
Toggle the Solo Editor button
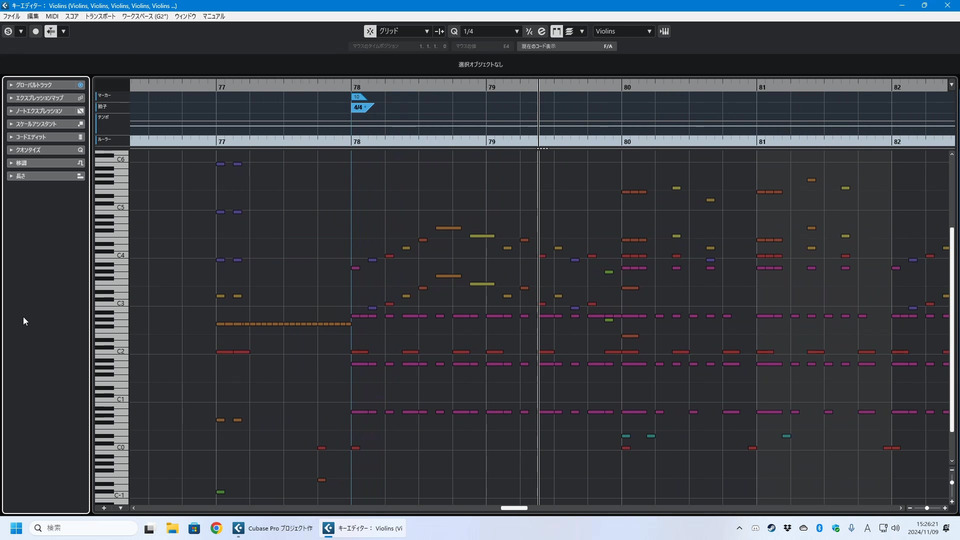(9, 31)
